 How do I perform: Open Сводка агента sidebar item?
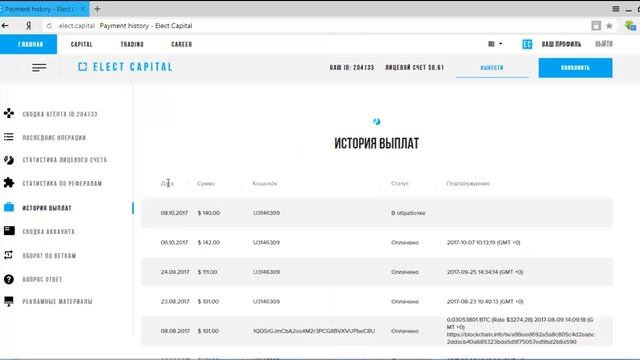60,114
